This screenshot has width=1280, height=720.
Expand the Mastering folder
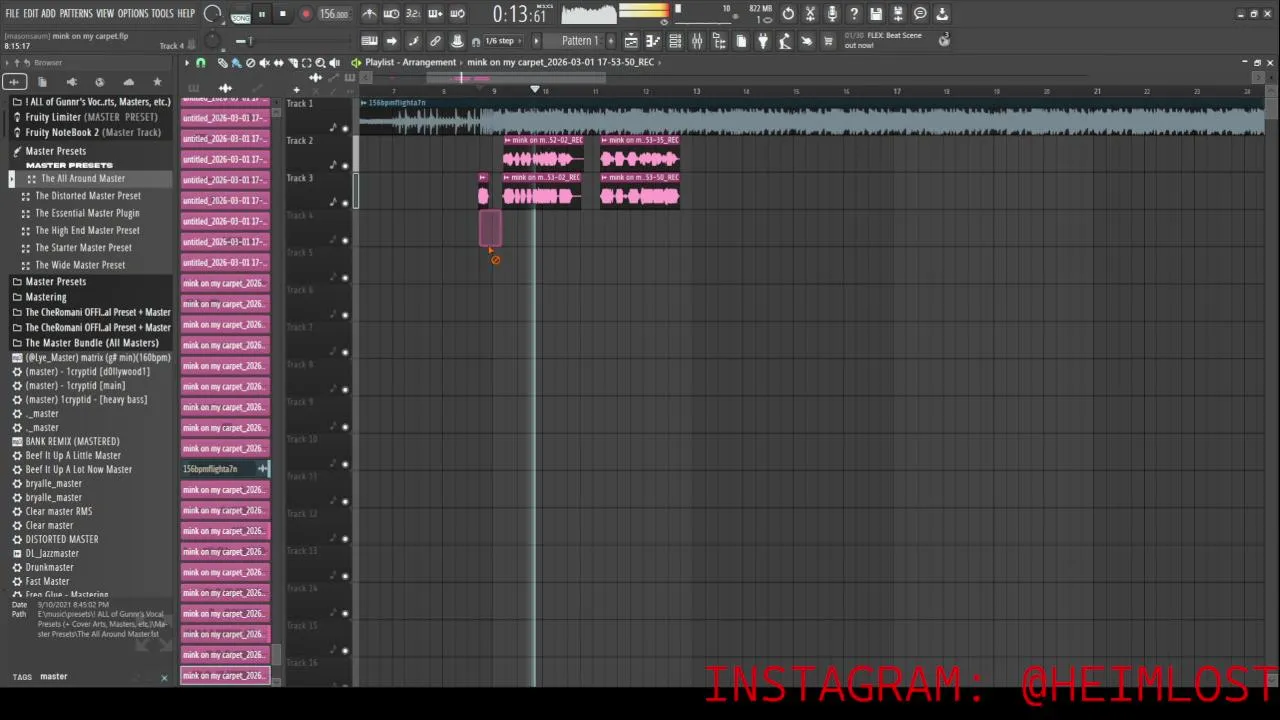point(46,297)
